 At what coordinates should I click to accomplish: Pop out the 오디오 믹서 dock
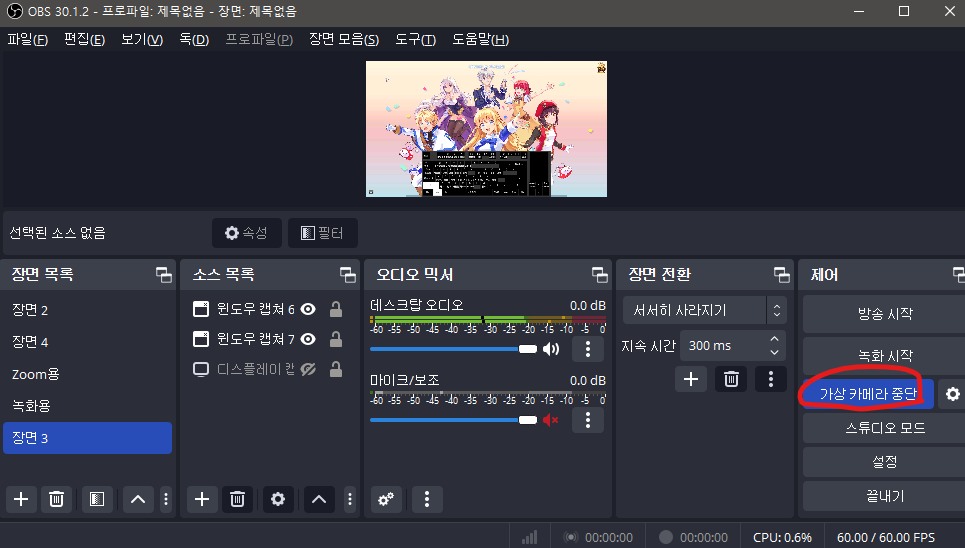pyautogui.click(x=599, y=275)
